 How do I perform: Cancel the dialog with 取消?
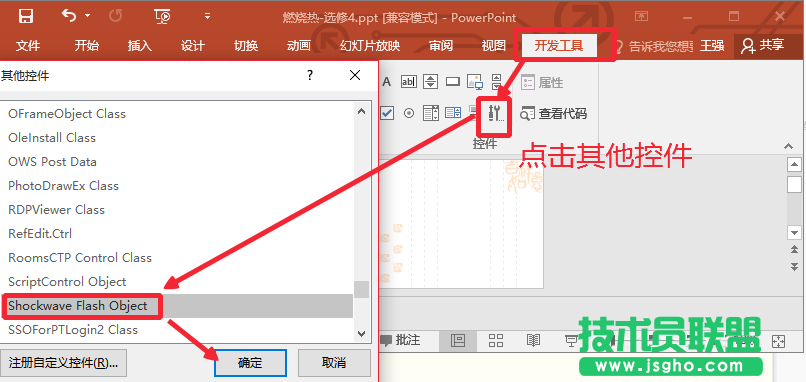pyautogui.click(x=334, y=363)
